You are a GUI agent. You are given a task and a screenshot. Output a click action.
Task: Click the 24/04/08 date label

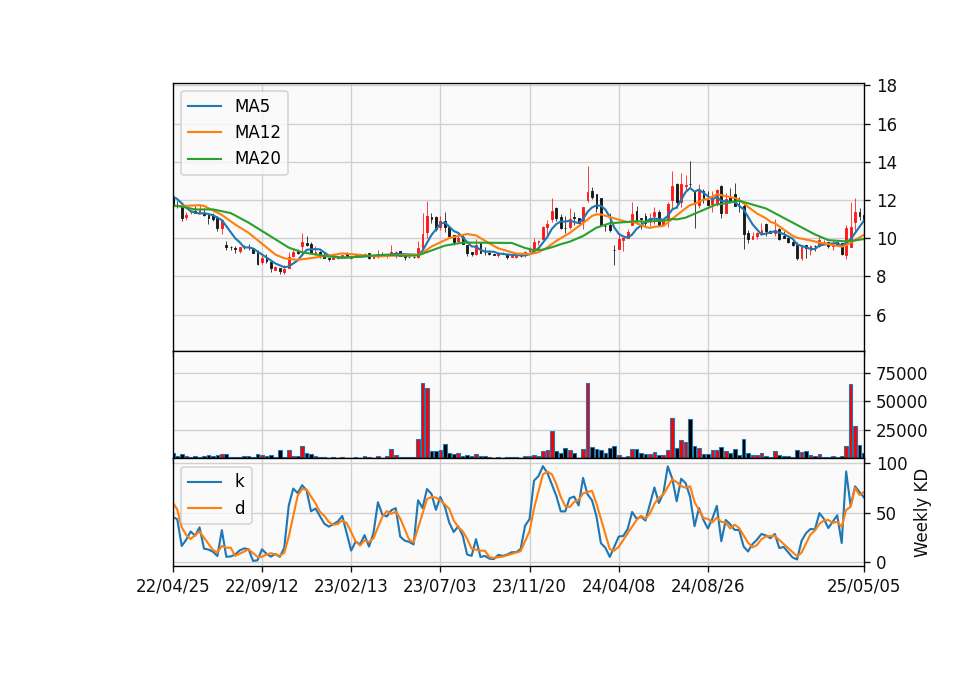[x=618, y=587]
